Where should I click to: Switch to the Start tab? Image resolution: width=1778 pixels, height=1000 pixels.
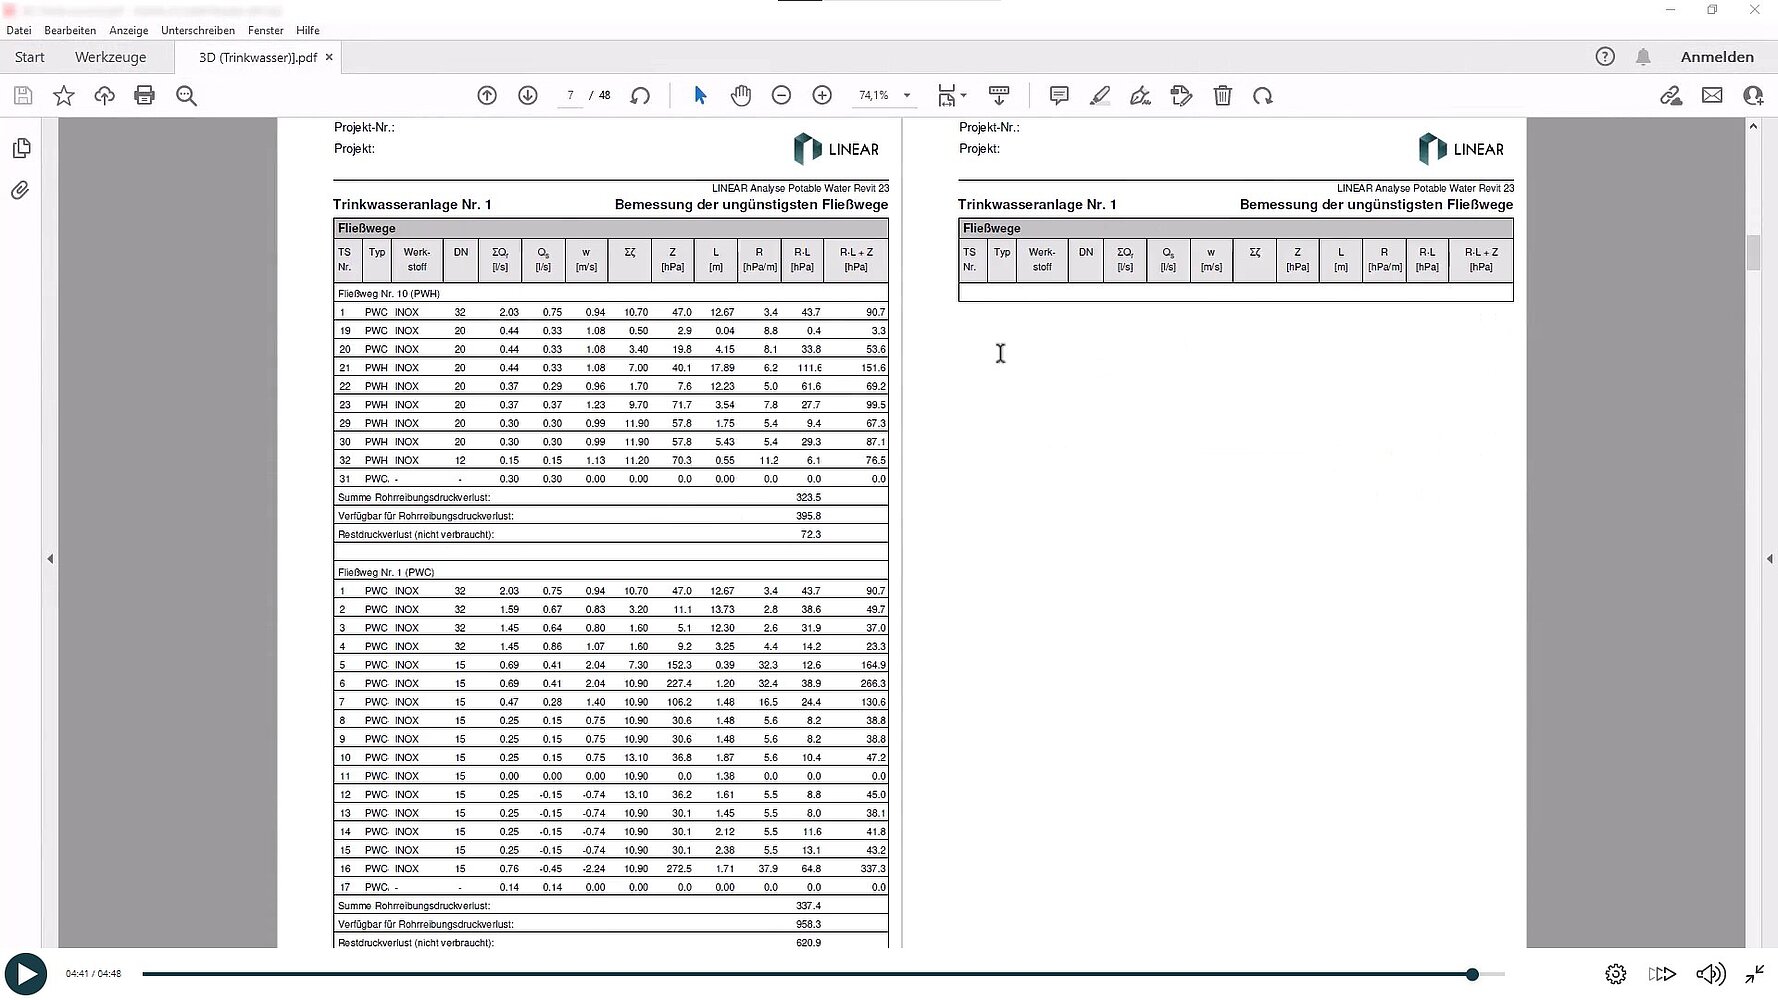pyautogui.click(x=29, y=57)
